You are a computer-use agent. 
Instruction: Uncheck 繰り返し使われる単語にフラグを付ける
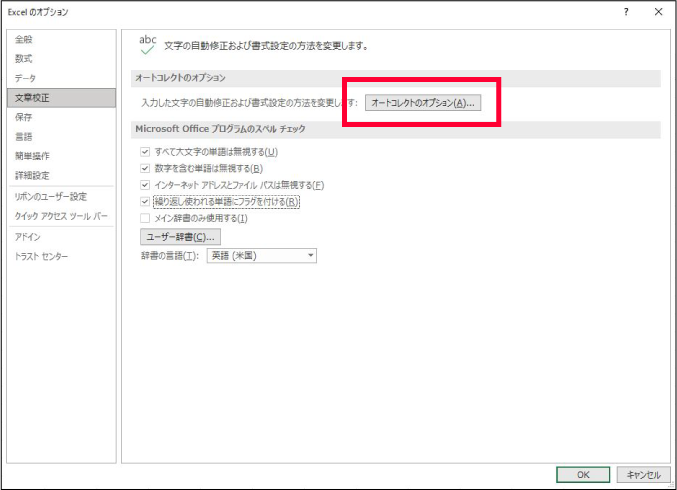tap(146, 202)
